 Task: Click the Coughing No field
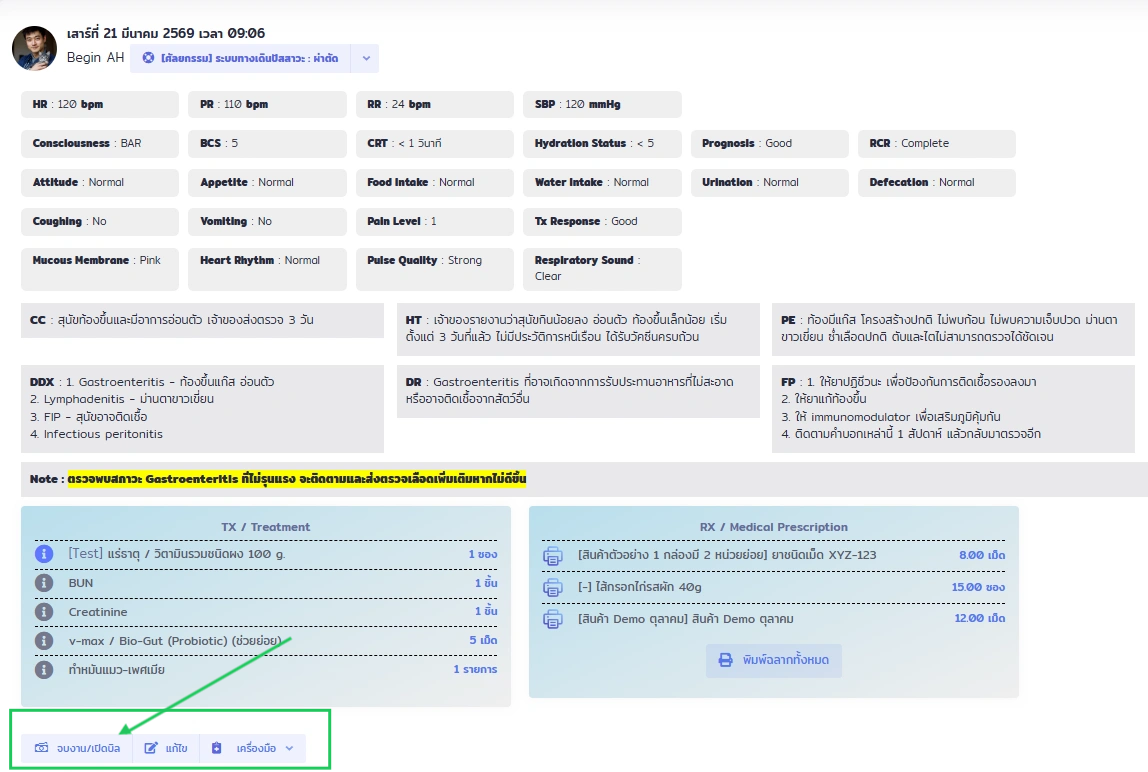point(100,221)
